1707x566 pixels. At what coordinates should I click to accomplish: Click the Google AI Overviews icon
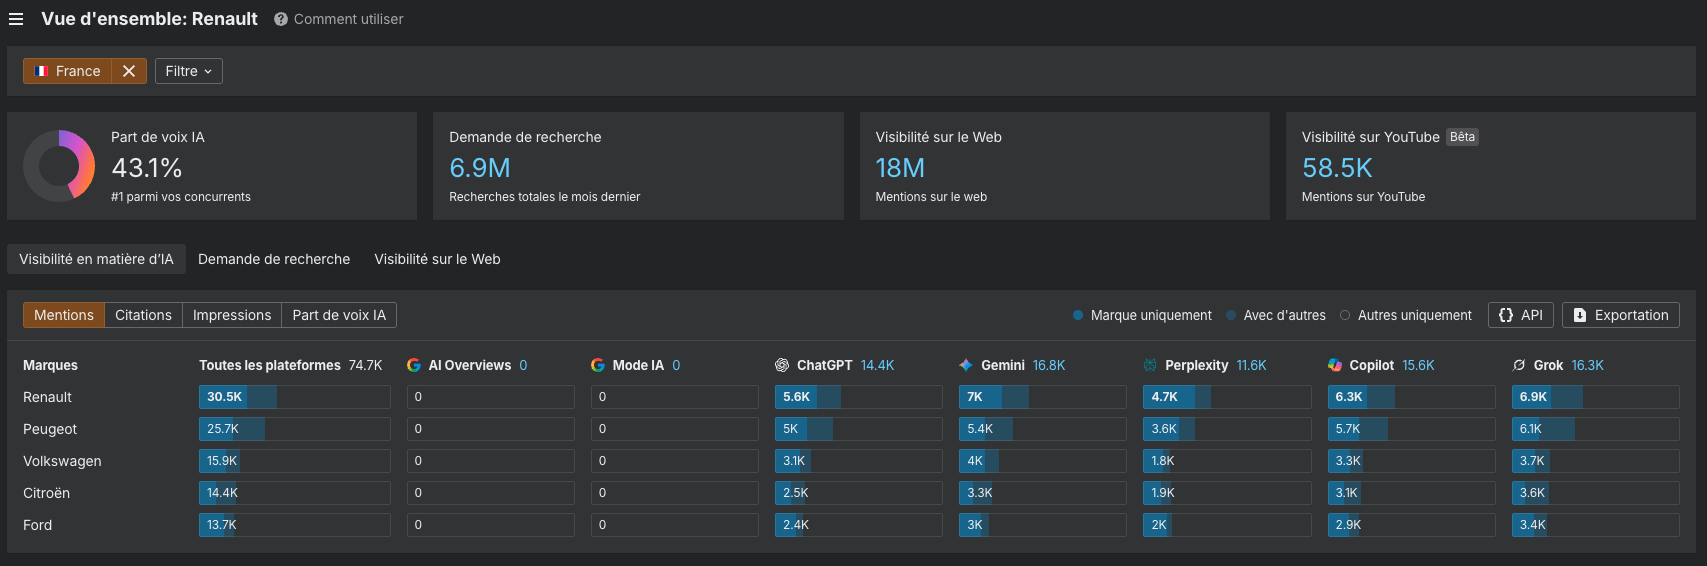point(414,365)
